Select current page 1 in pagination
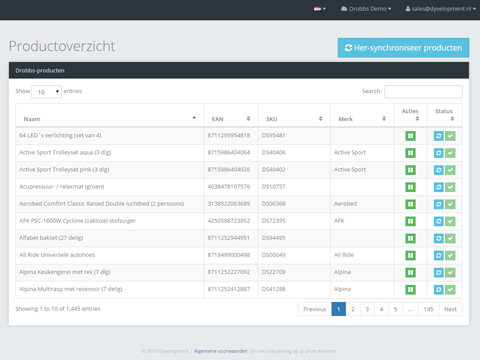 (339, 309)
